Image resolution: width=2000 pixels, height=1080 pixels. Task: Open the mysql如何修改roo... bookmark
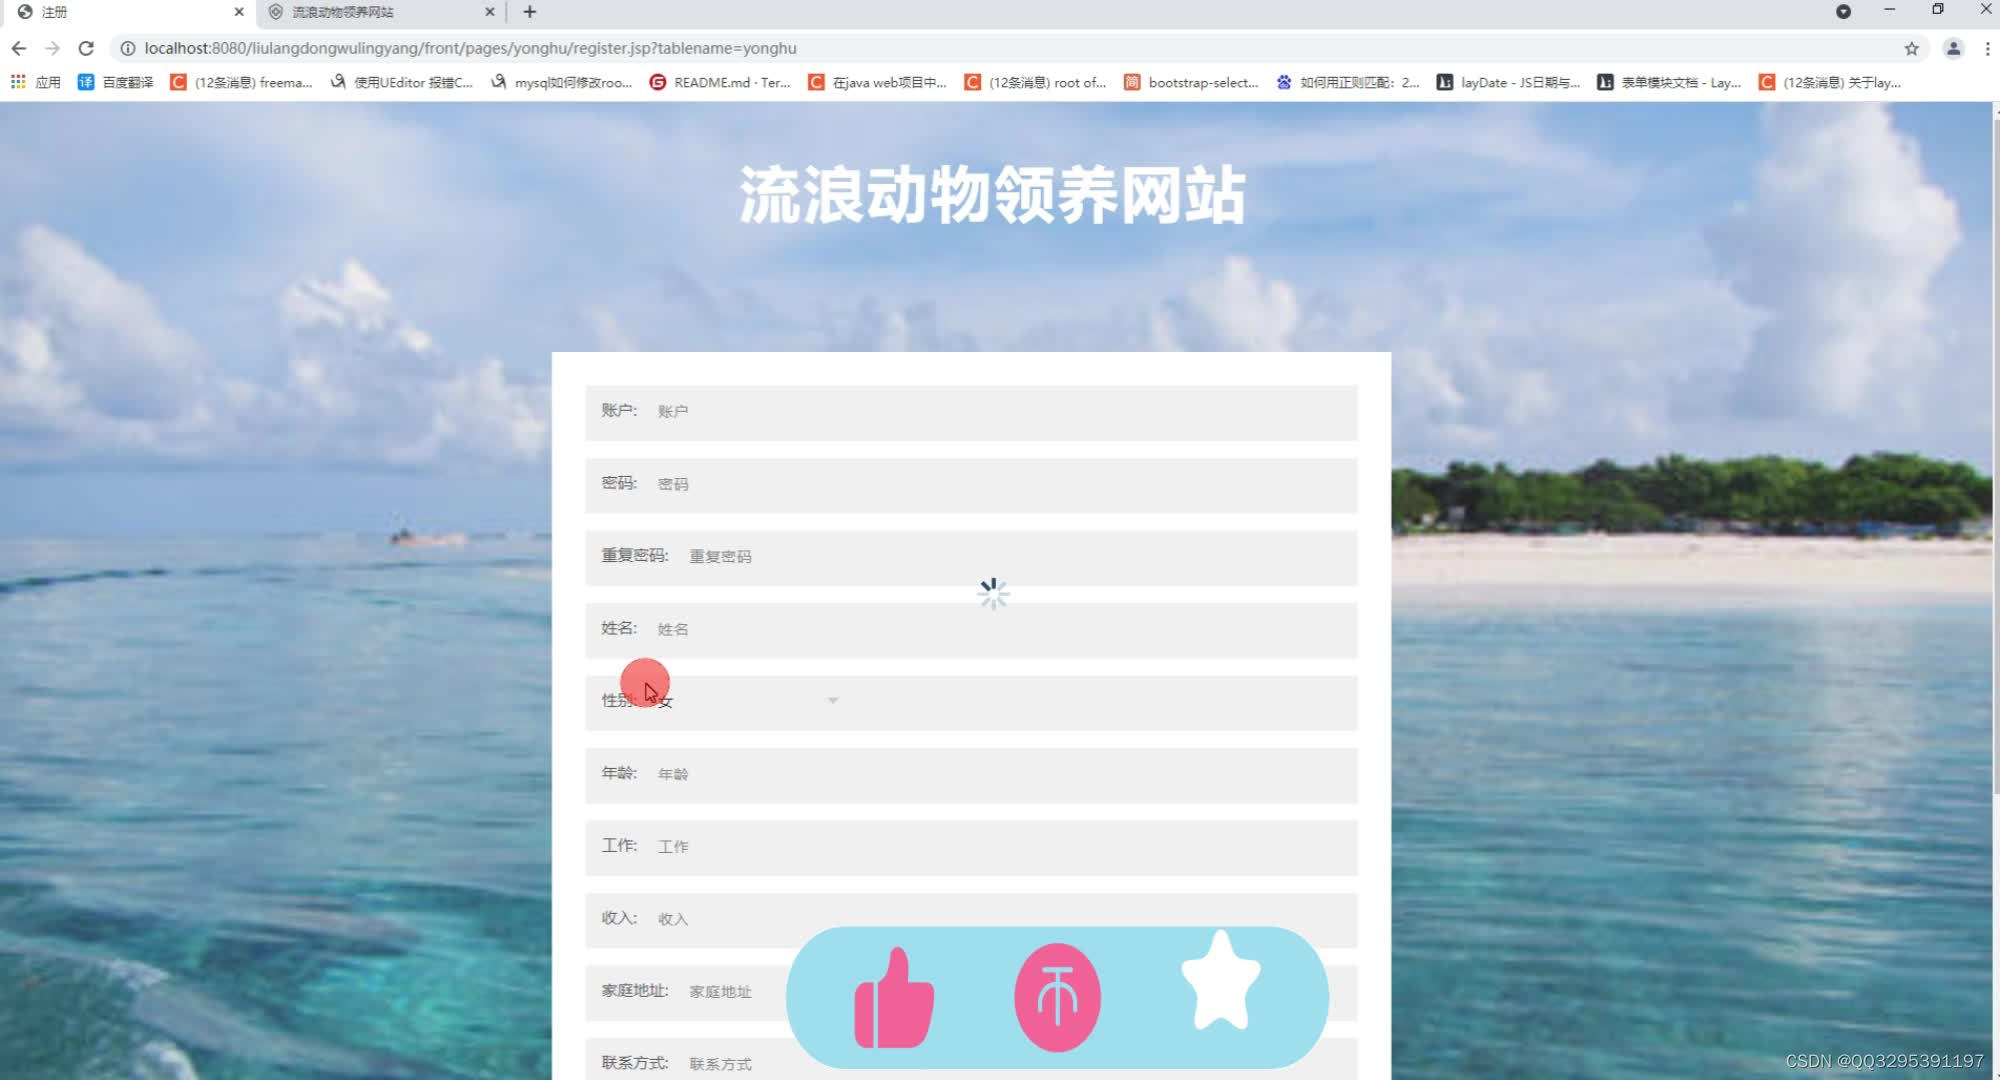coord(561,82)
